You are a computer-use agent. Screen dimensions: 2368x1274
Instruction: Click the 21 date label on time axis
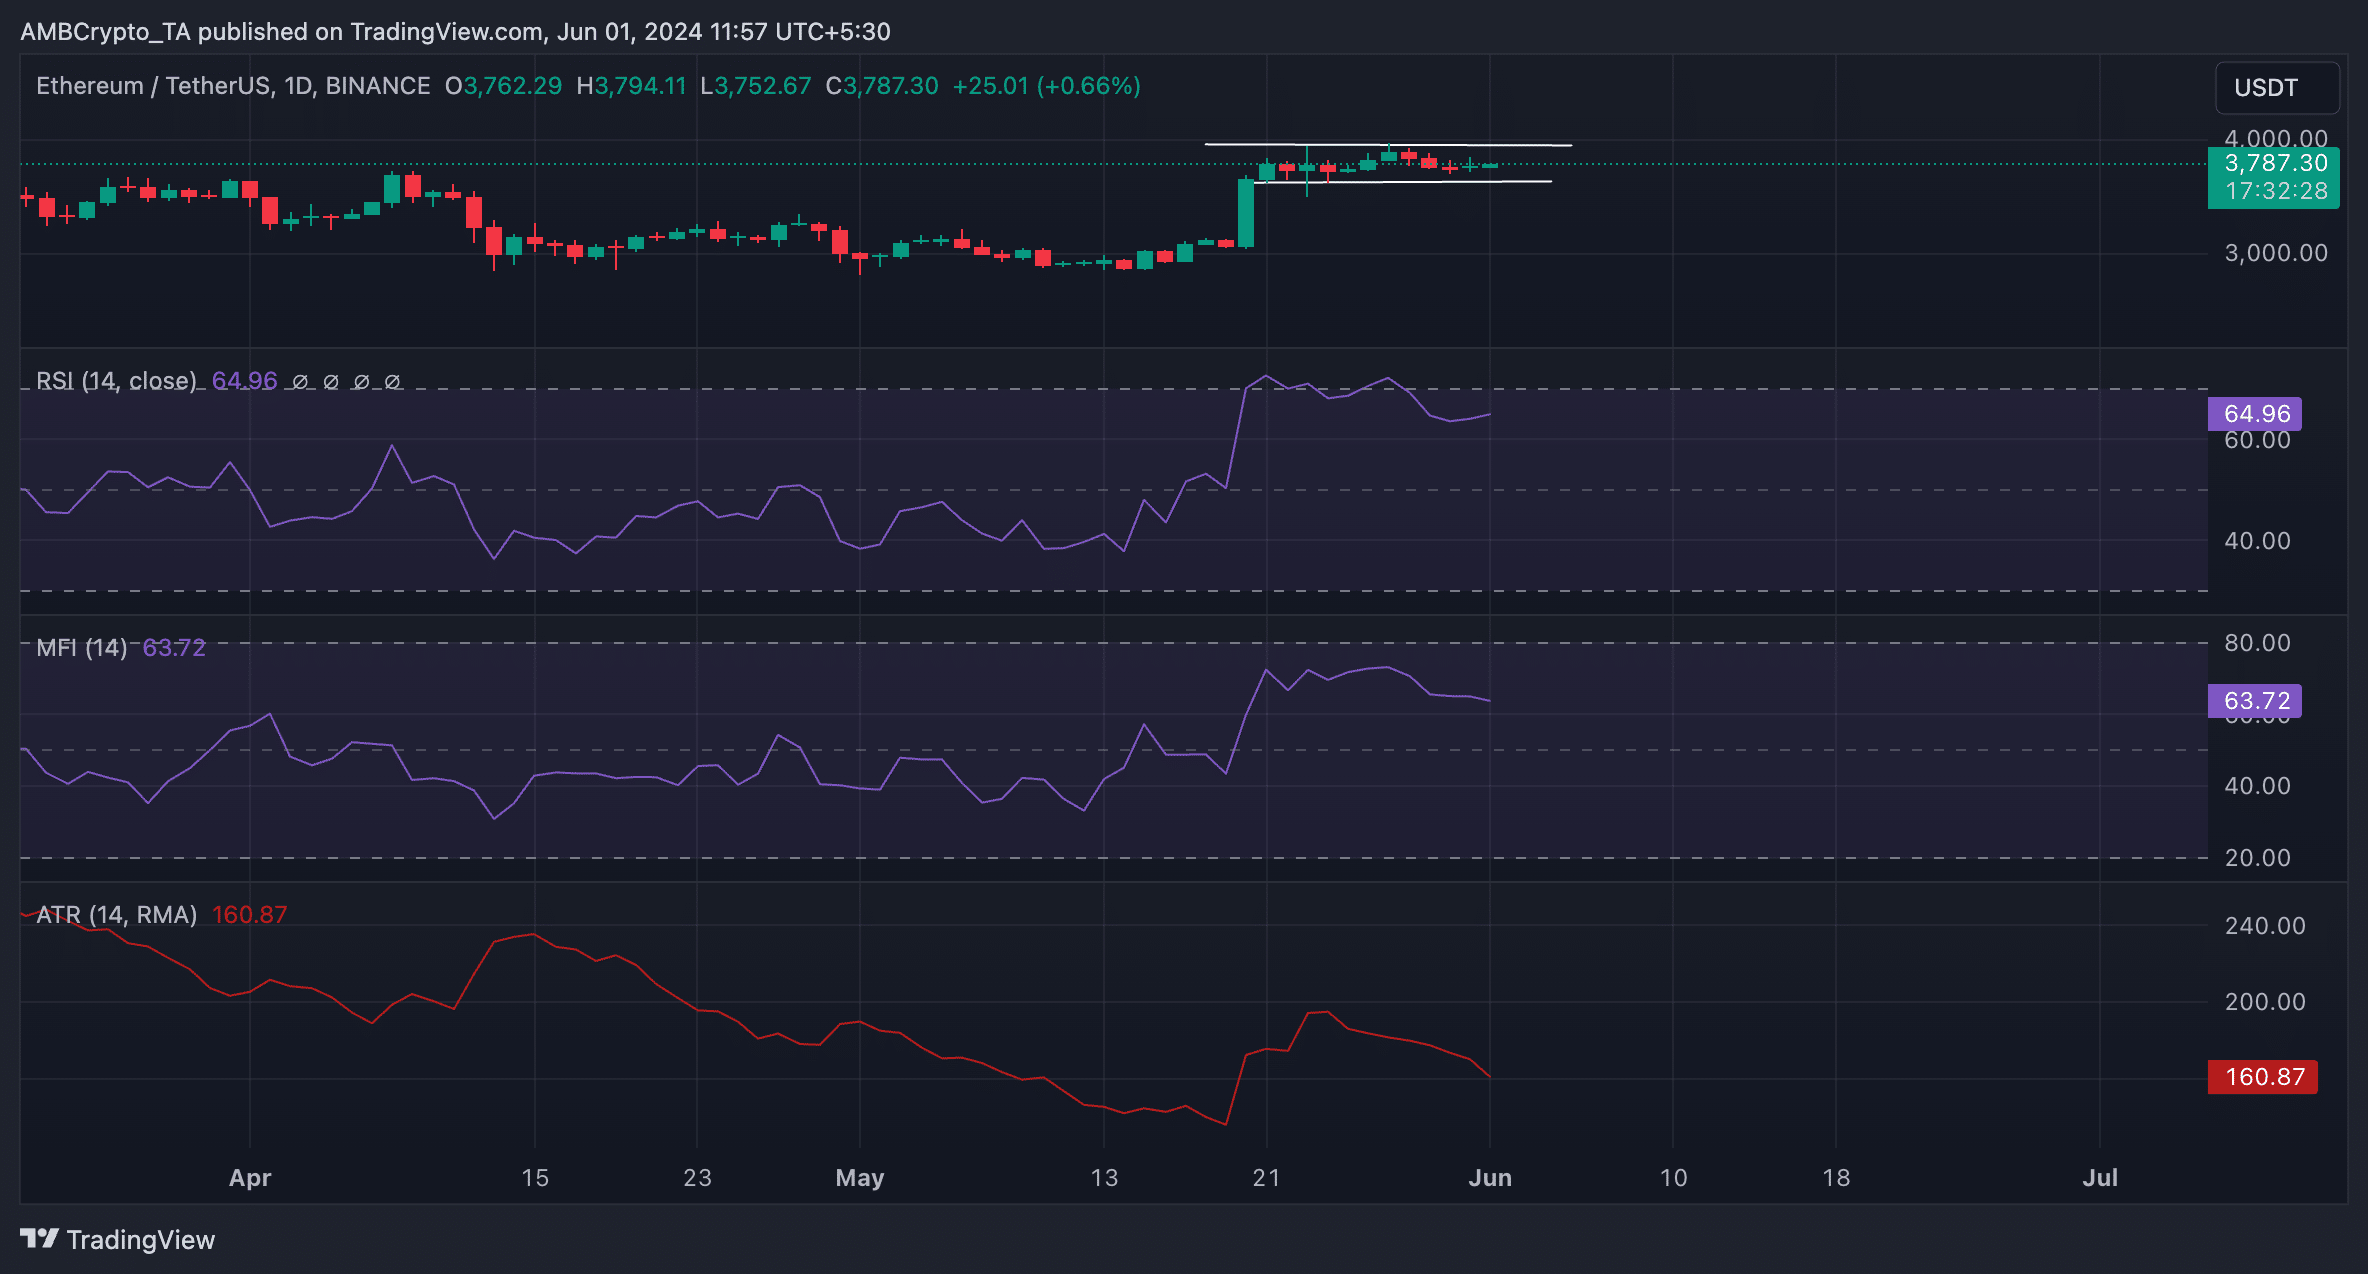tap(1266, 1178)
